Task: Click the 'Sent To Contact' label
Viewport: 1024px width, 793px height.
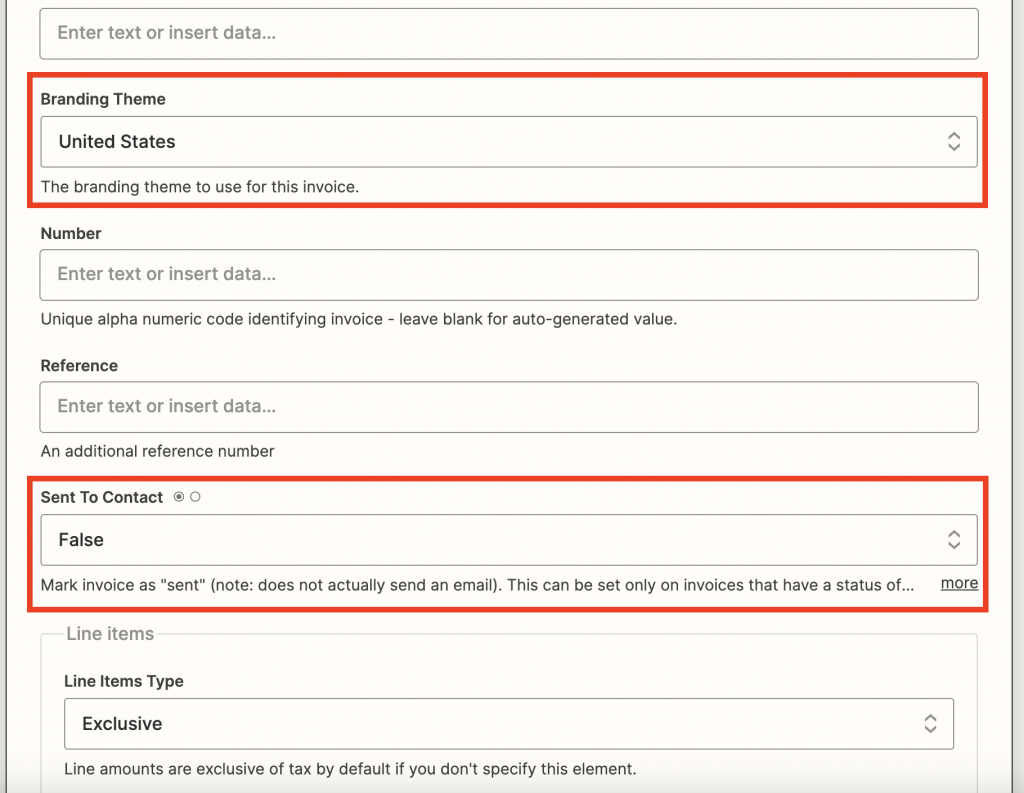Action: 102,497
